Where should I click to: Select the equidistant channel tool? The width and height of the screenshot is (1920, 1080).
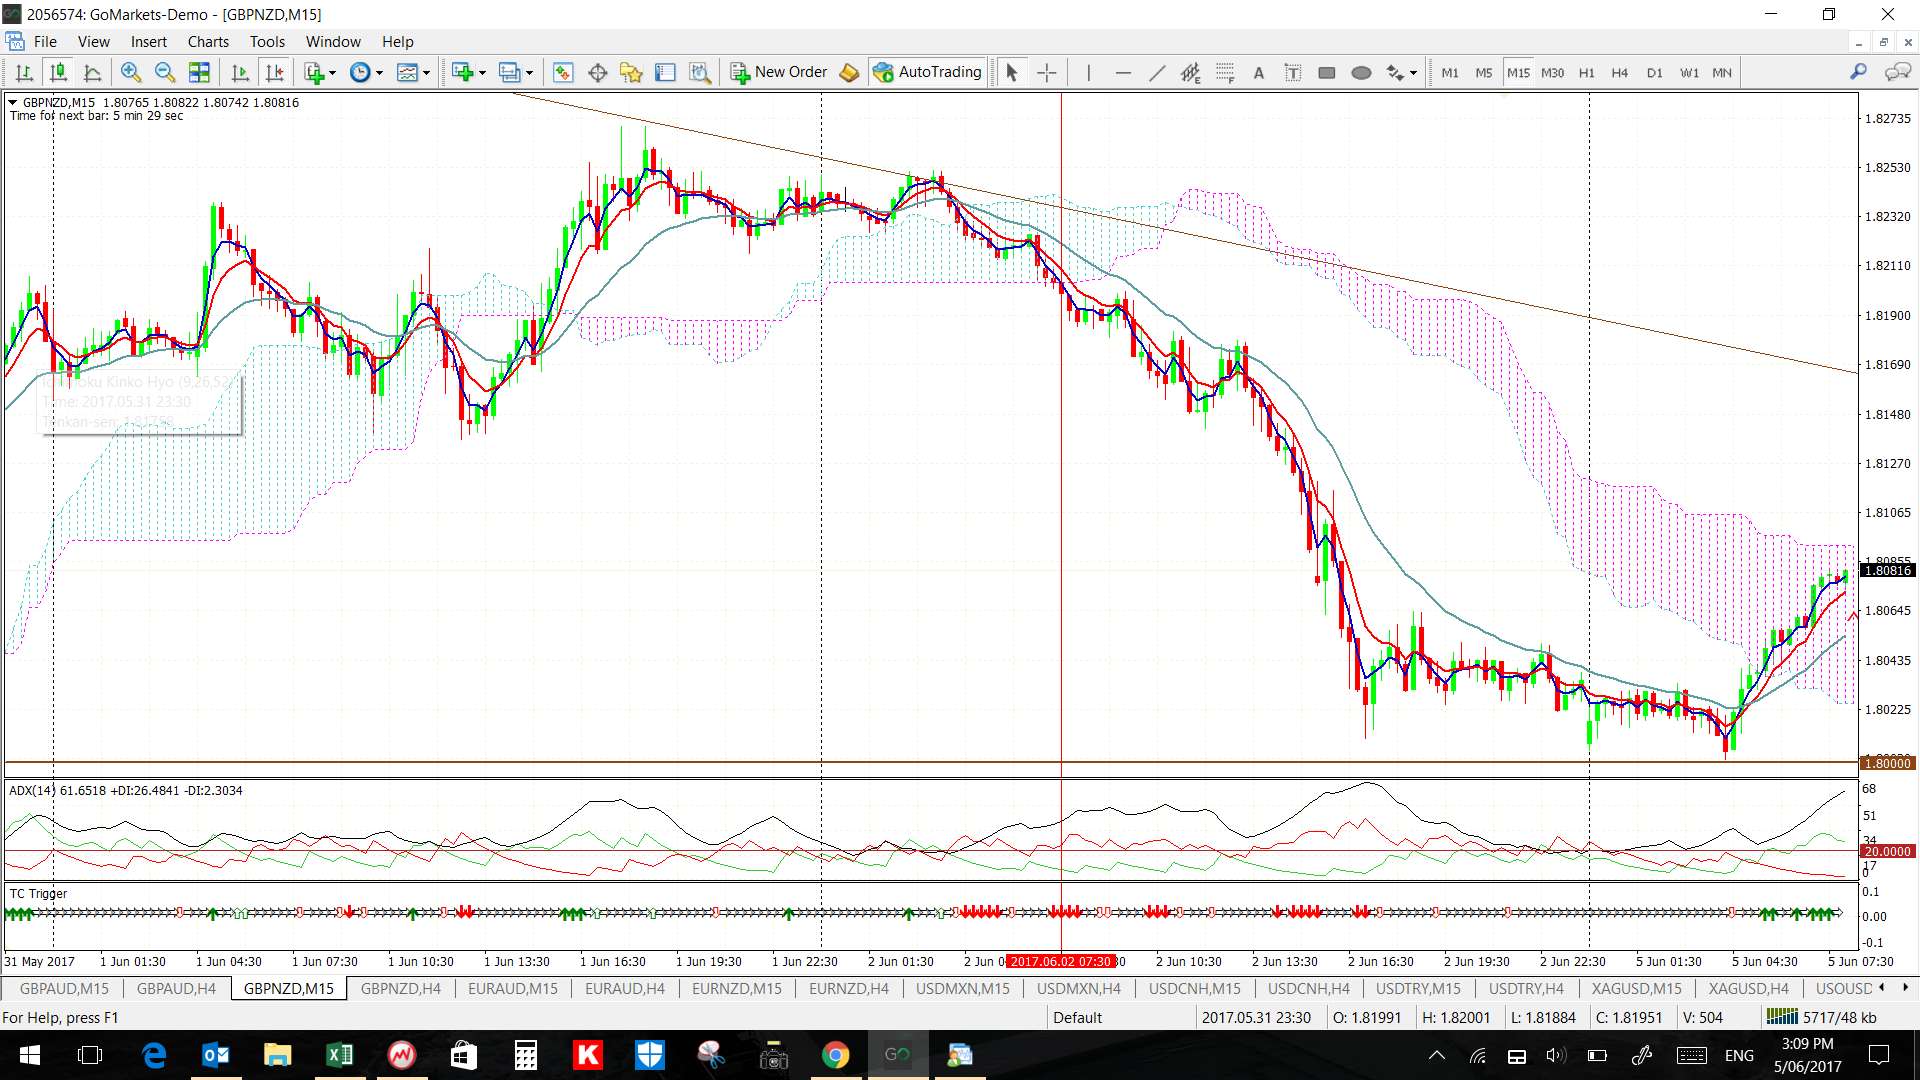pos(1190,72)
